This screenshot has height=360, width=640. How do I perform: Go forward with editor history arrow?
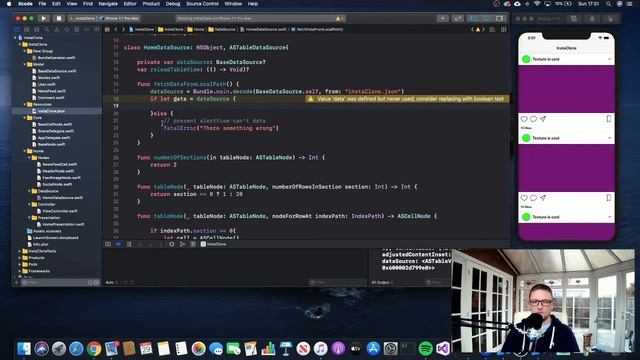coord(123,29)
